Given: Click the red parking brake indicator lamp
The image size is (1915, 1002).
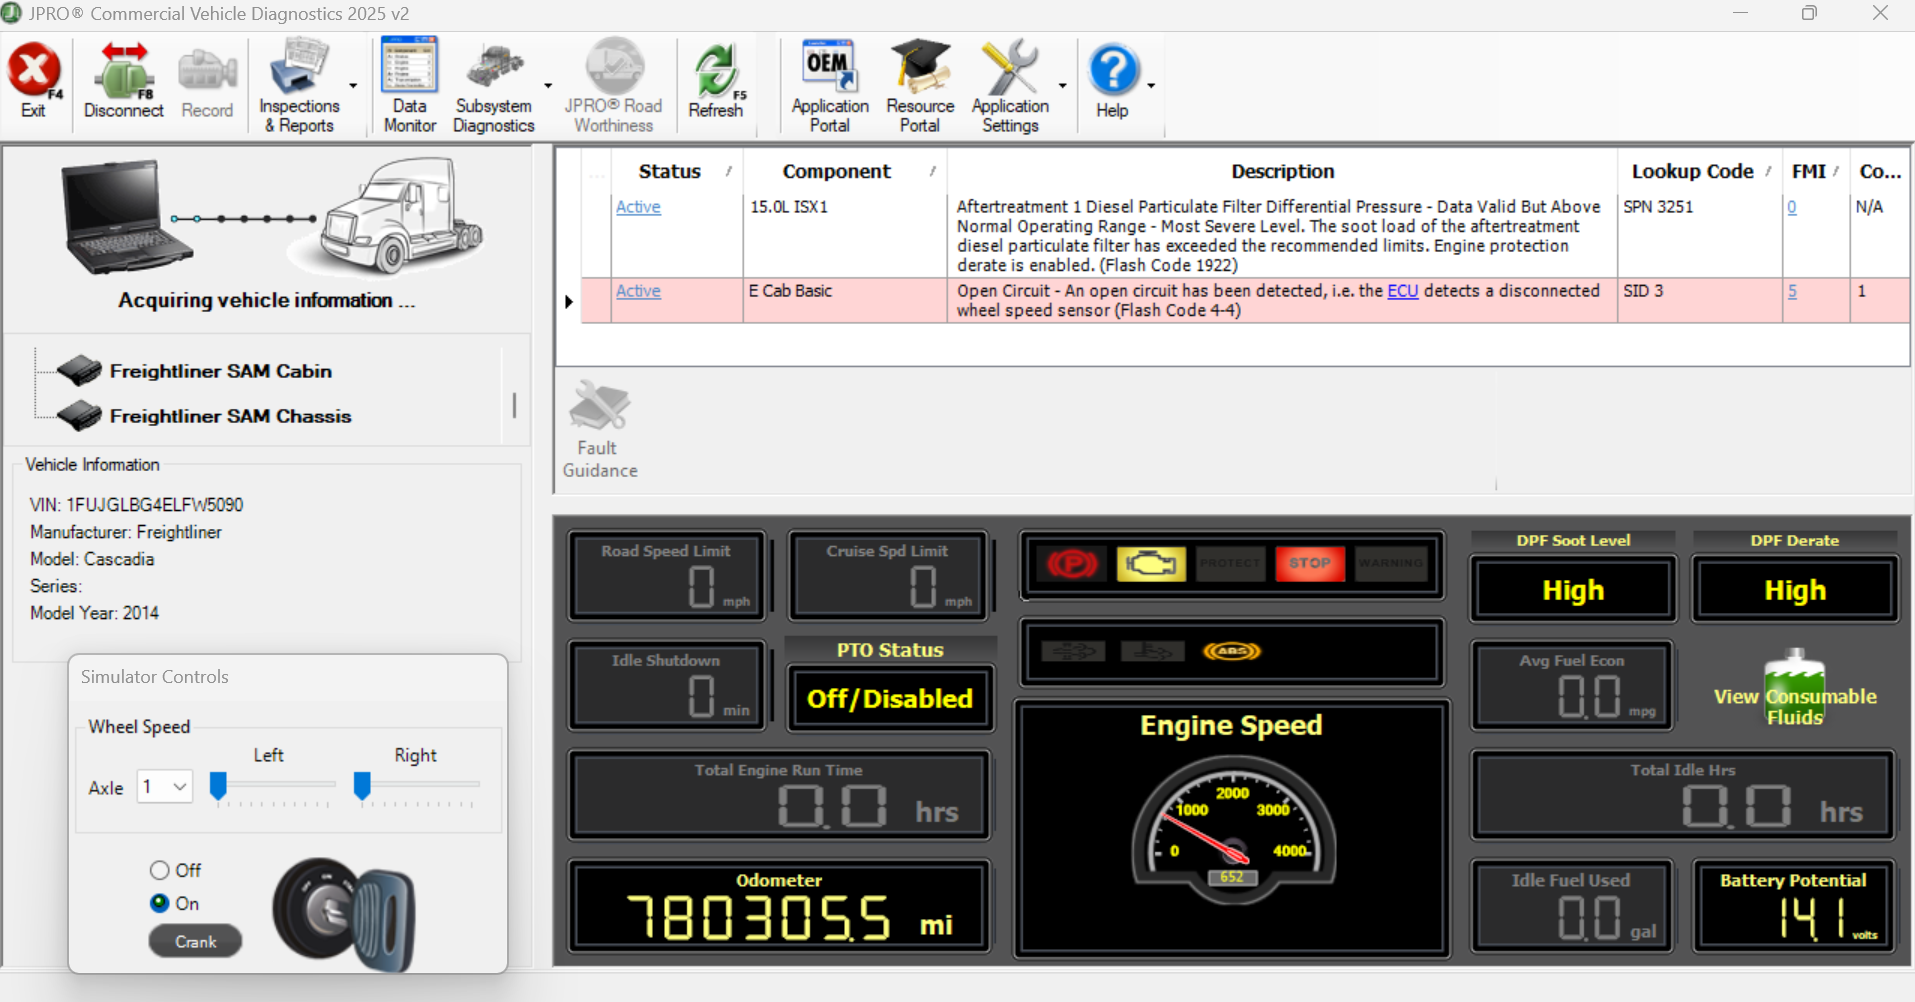Looking at the screenshot, I should (x=1072, y=564).
